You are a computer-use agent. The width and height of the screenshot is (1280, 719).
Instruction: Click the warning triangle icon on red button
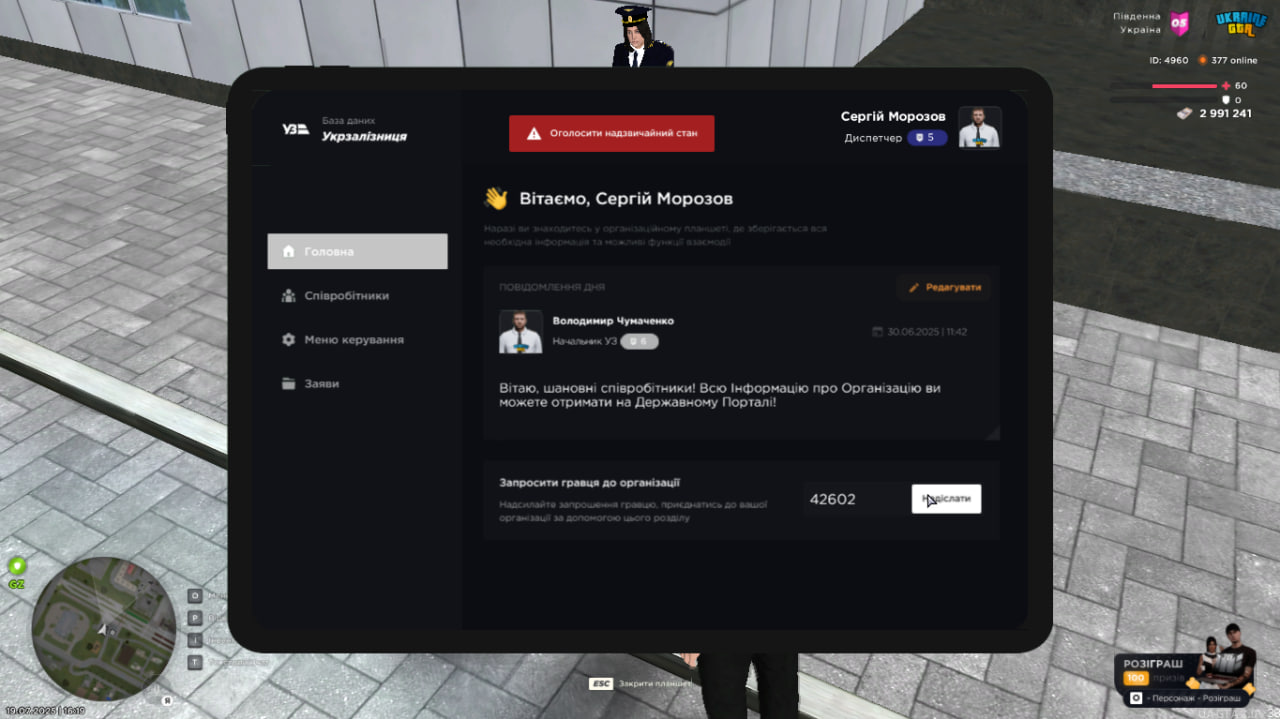(x=534, y=133)
